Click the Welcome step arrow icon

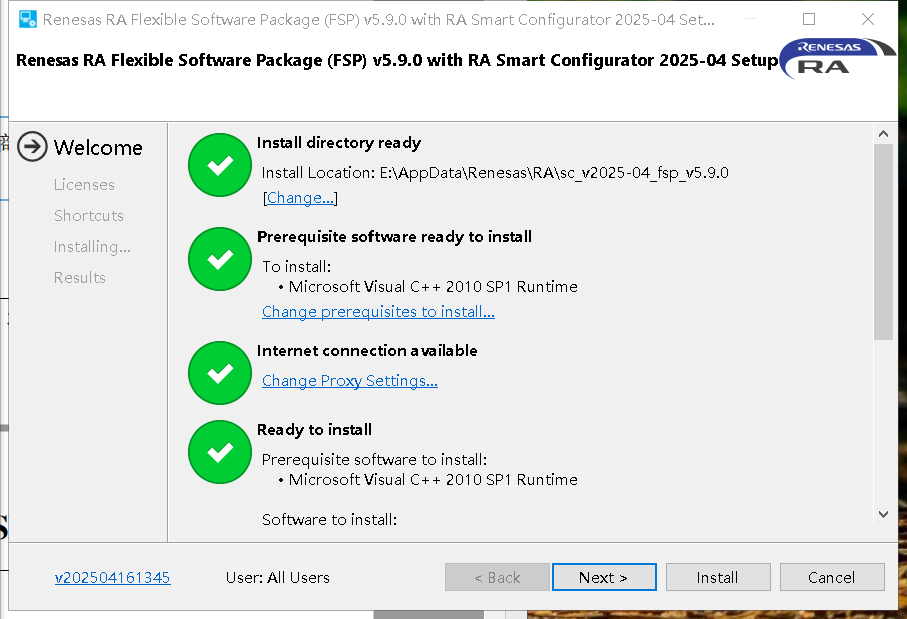coord(32,147)
